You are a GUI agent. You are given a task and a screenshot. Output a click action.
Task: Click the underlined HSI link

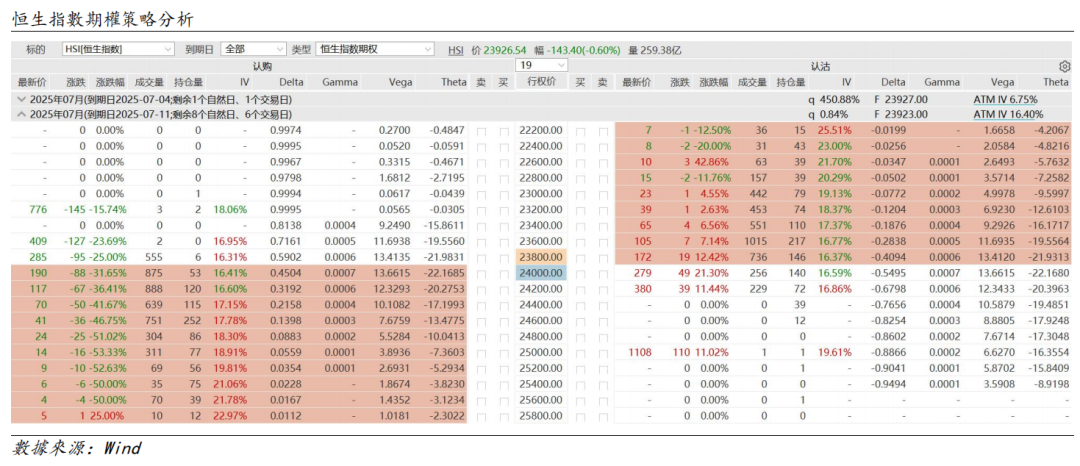(456, 50)
